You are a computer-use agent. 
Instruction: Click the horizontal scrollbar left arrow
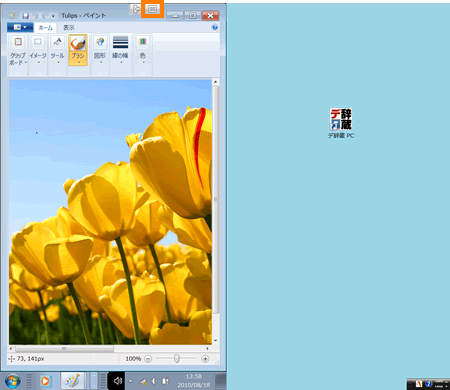(x=11, y=349)
